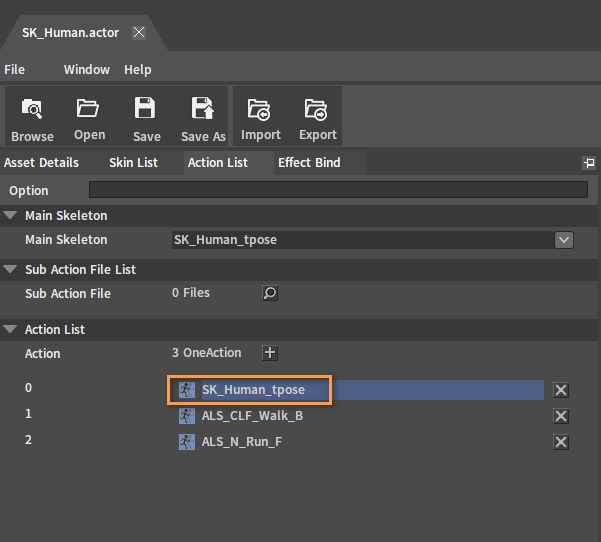The image size is (601, 542).
Task: Open the Main Skeleton dropdown arrow
Action: (x=564, y=240)
